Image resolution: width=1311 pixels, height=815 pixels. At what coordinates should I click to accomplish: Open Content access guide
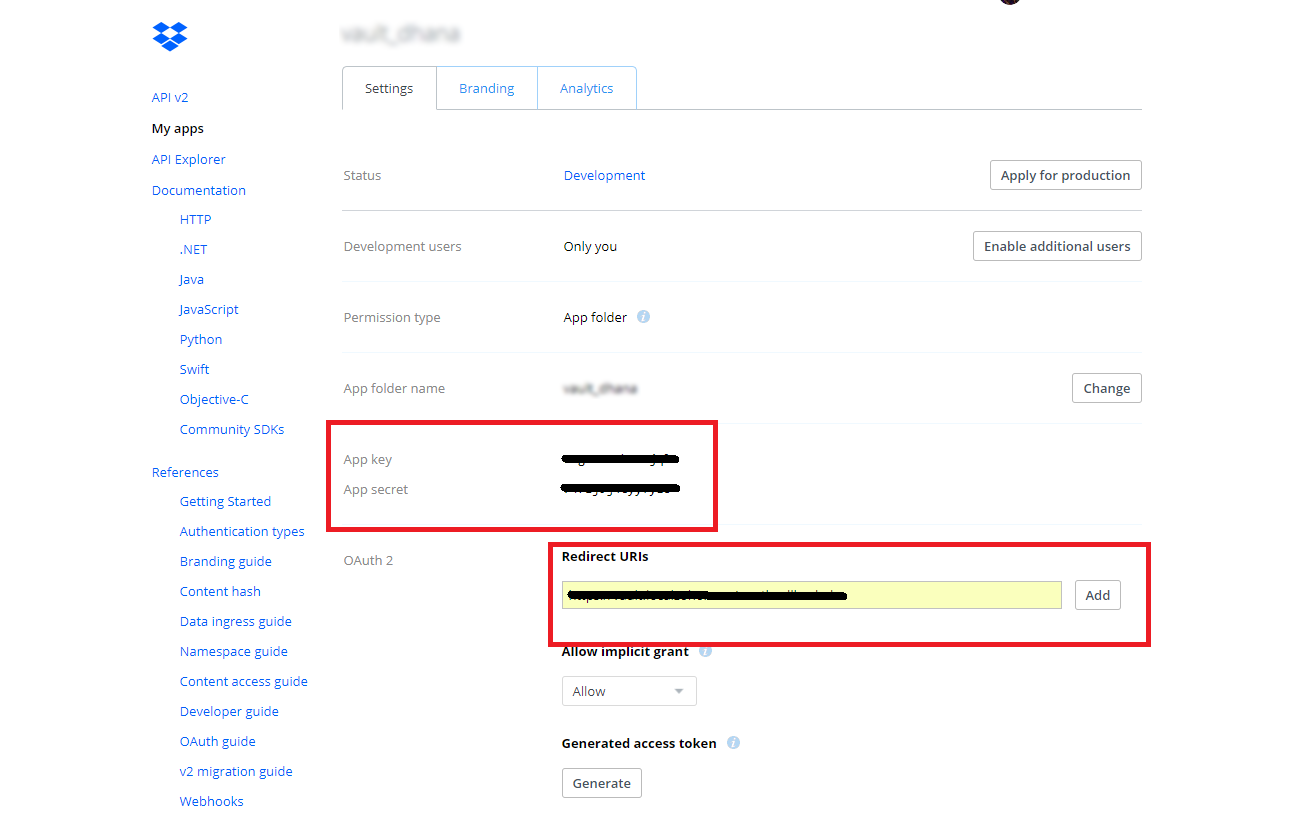(x=244, y=681)
